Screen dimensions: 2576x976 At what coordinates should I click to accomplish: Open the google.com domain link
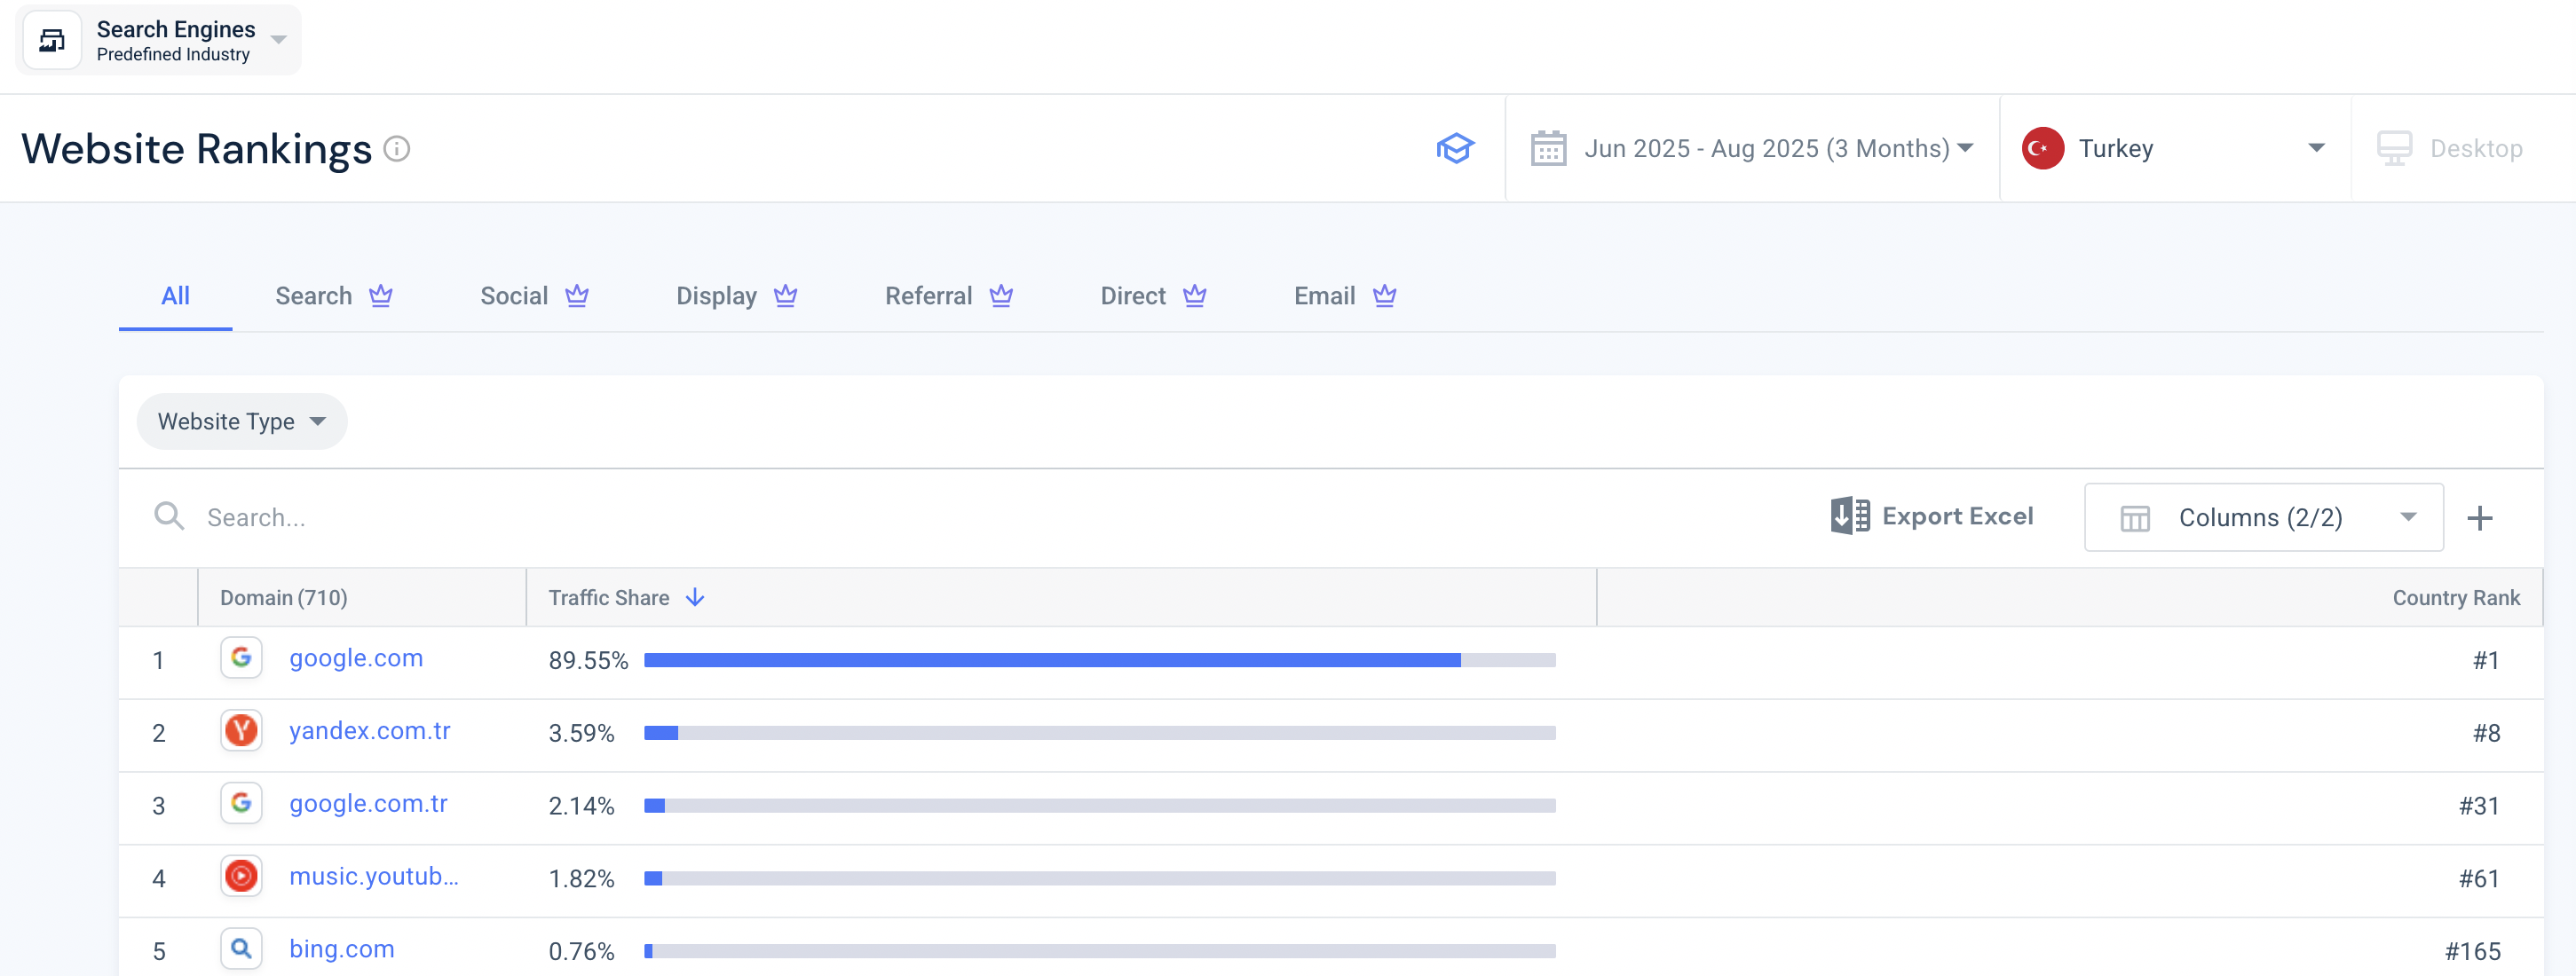tap(356, 658)
